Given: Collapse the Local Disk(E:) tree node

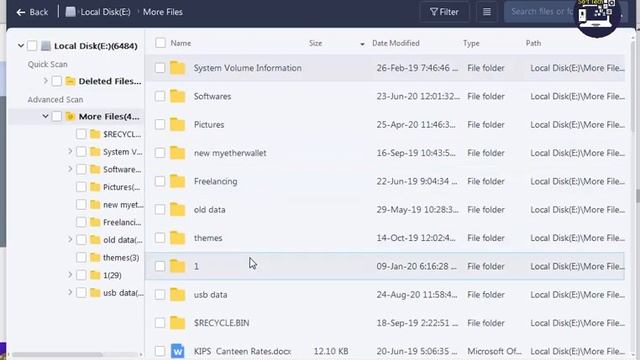Looking at the screenshot, I should pos(21,46).
